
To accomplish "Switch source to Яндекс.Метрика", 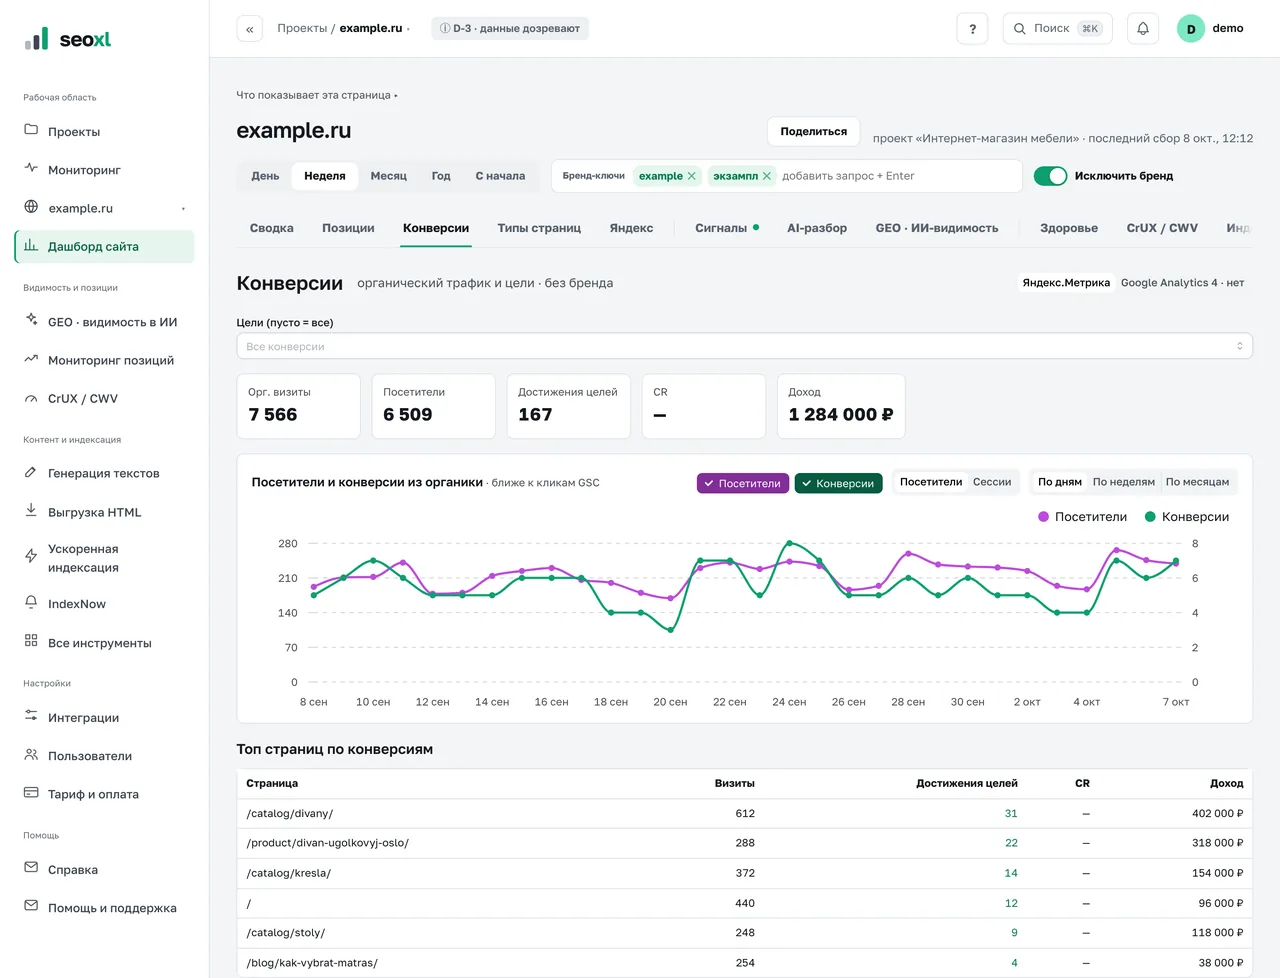I will coord(1066,283).
